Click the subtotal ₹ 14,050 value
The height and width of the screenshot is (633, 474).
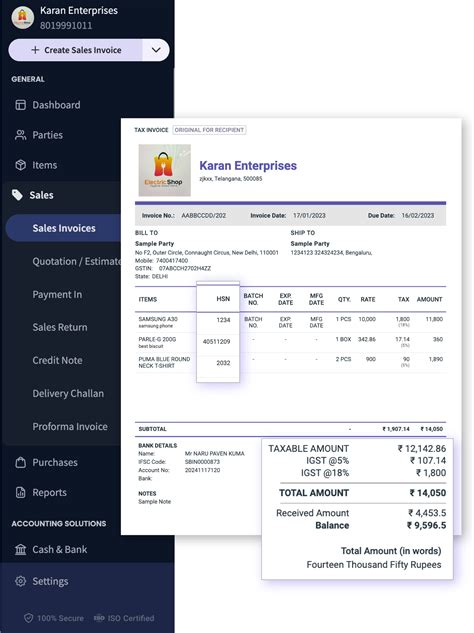tap(431, 429)
